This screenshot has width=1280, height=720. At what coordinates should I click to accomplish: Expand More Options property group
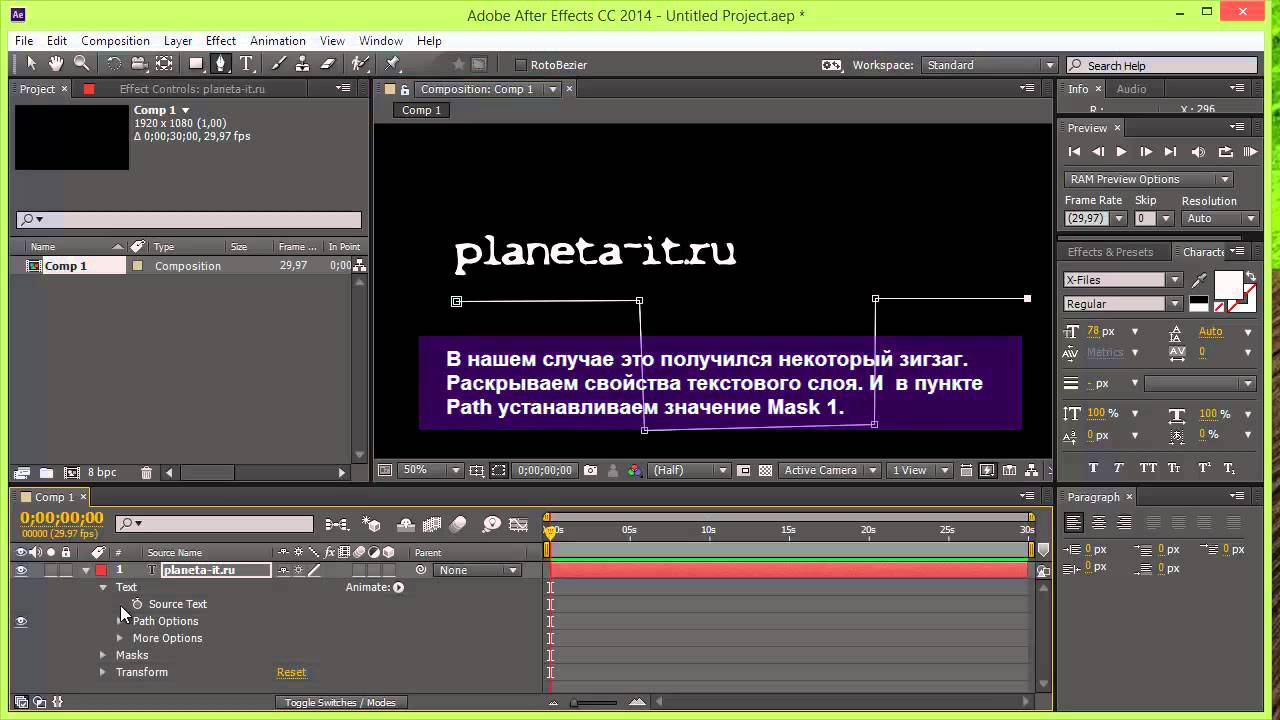pyautogui.click(x=120, y=638)
